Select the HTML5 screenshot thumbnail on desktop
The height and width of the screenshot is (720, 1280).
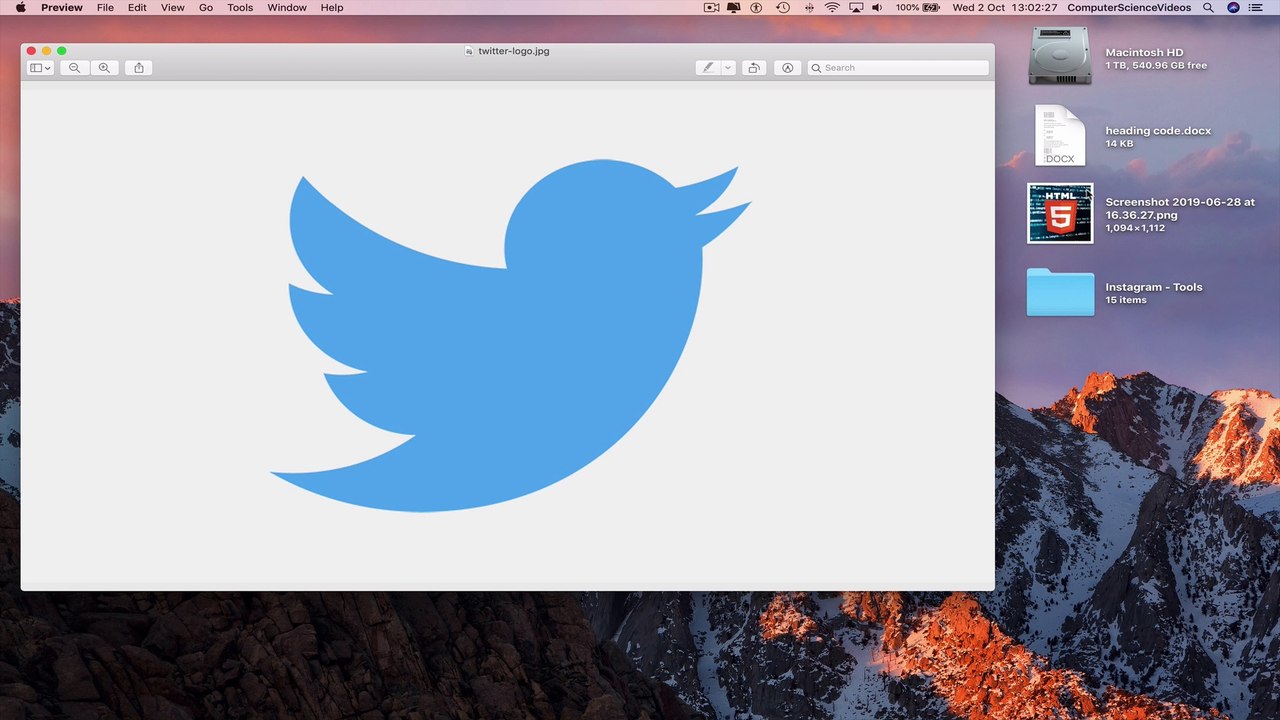pyautogui.click(x=1060, y=213)
